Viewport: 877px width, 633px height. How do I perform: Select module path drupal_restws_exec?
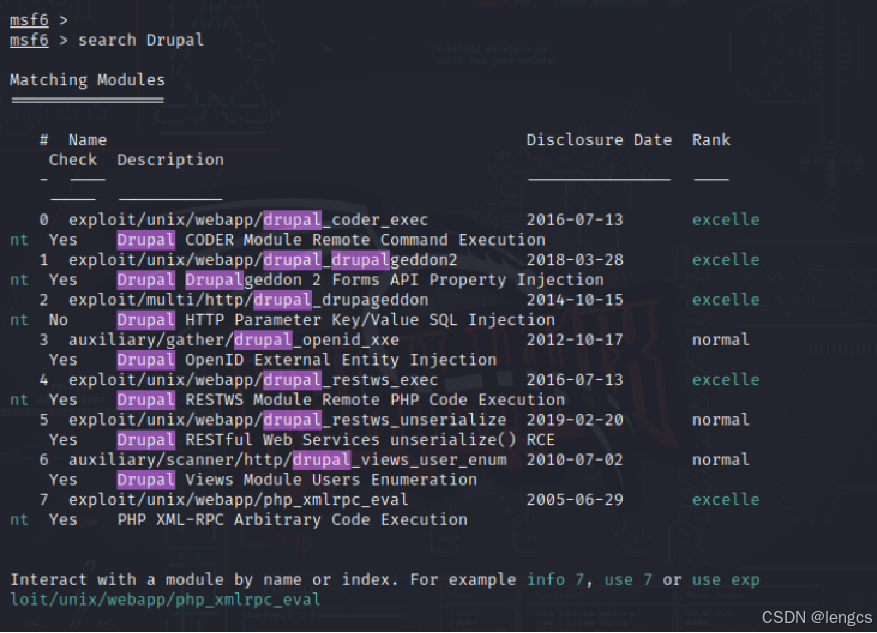click(253, 380)
